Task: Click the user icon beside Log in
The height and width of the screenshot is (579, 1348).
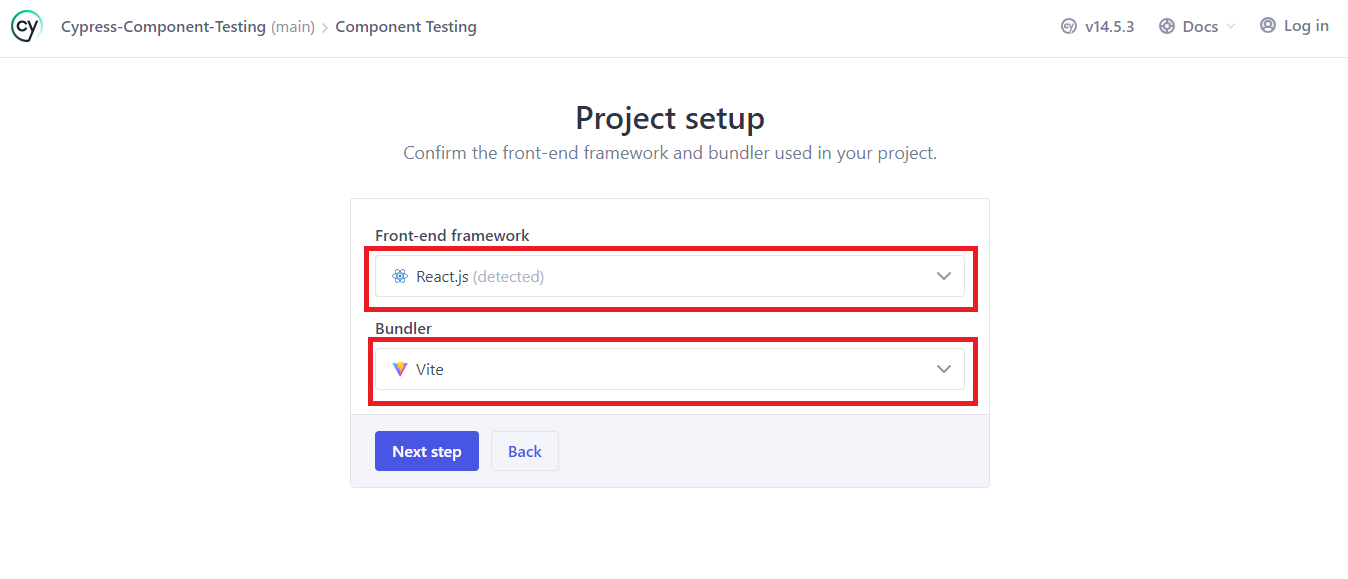Action: (x=1268, y=26)
